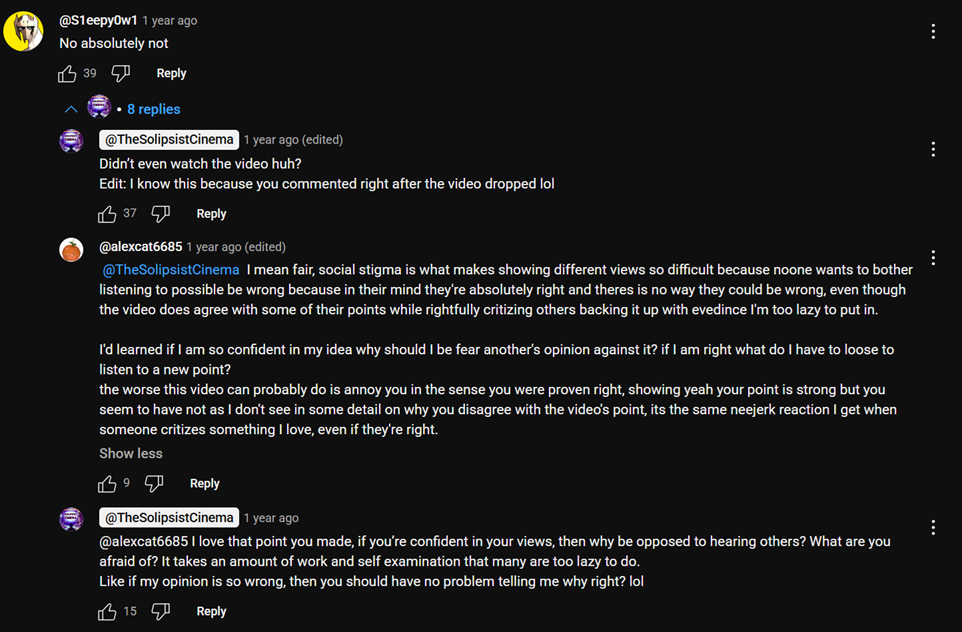Click the @TheSolipsistCinema name badge on last reply
The image size is (962, 632).
coord(169,518)
